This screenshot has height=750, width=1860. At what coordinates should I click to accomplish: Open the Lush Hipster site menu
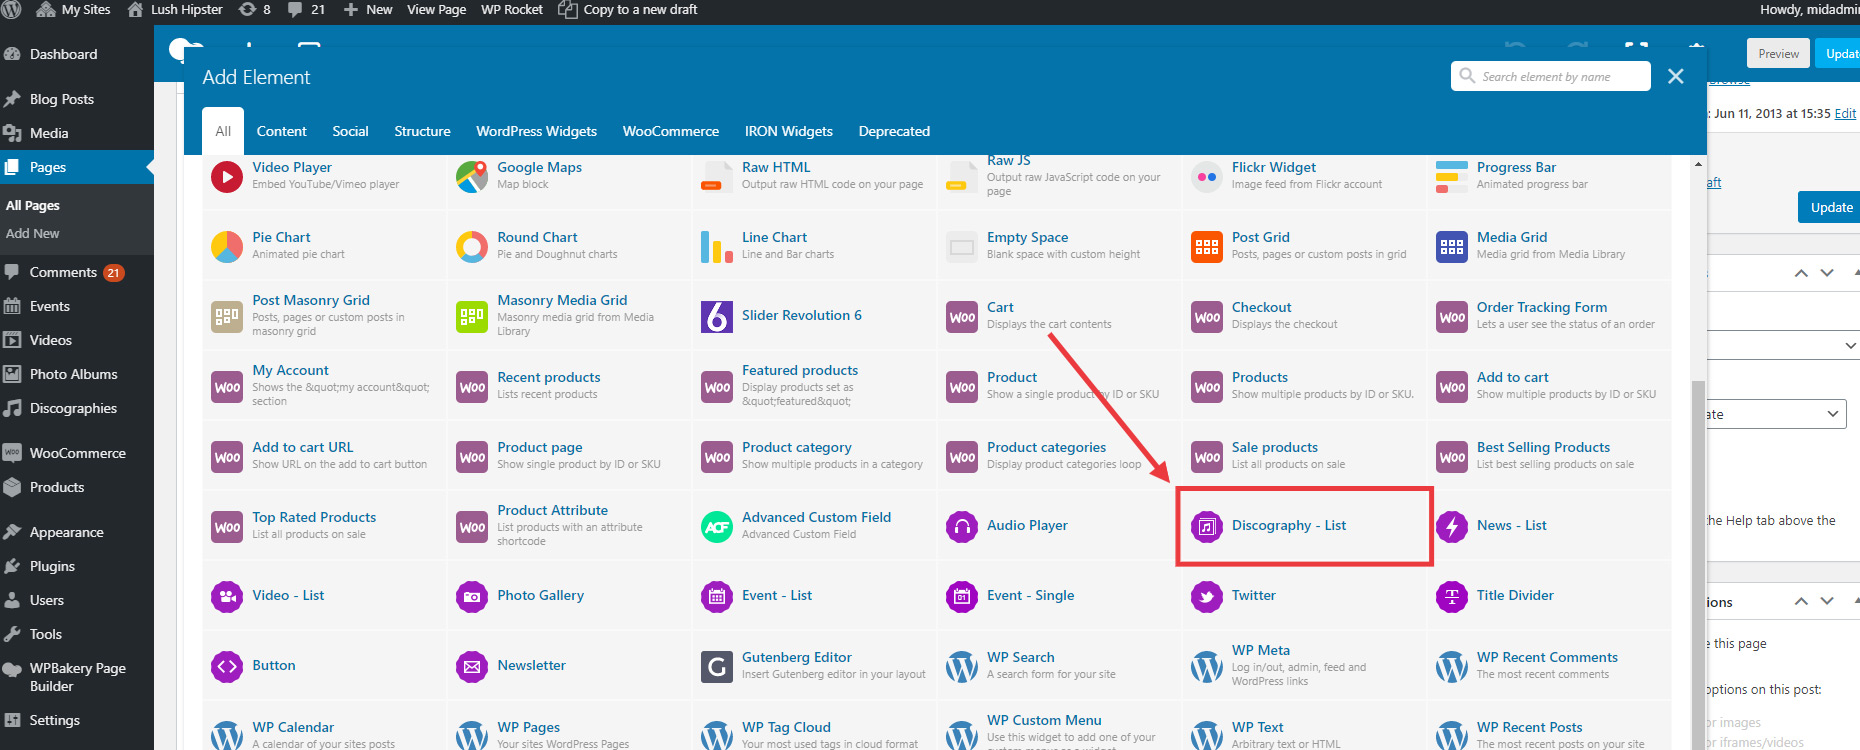point(175,10)
